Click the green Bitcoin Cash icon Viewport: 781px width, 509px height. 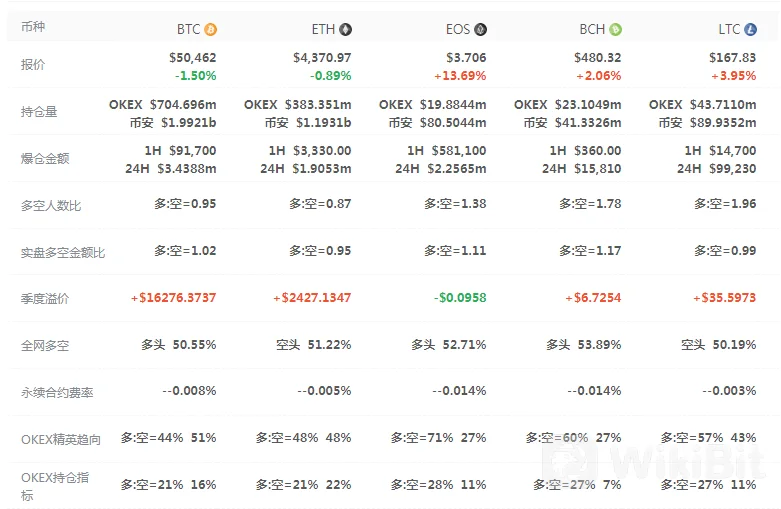click(x=616, y=30)
